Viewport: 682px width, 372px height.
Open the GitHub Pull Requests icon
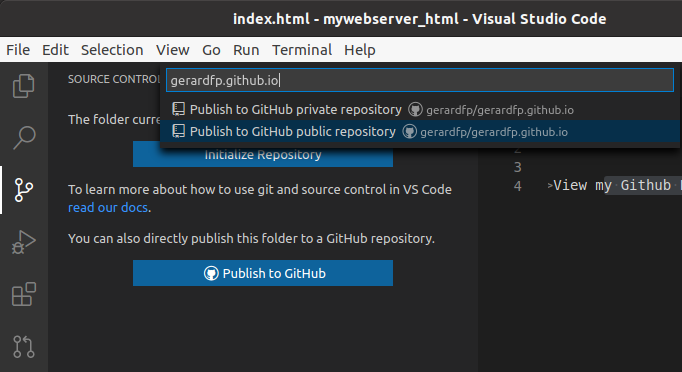pyautogui.click(x=23, y=346)
